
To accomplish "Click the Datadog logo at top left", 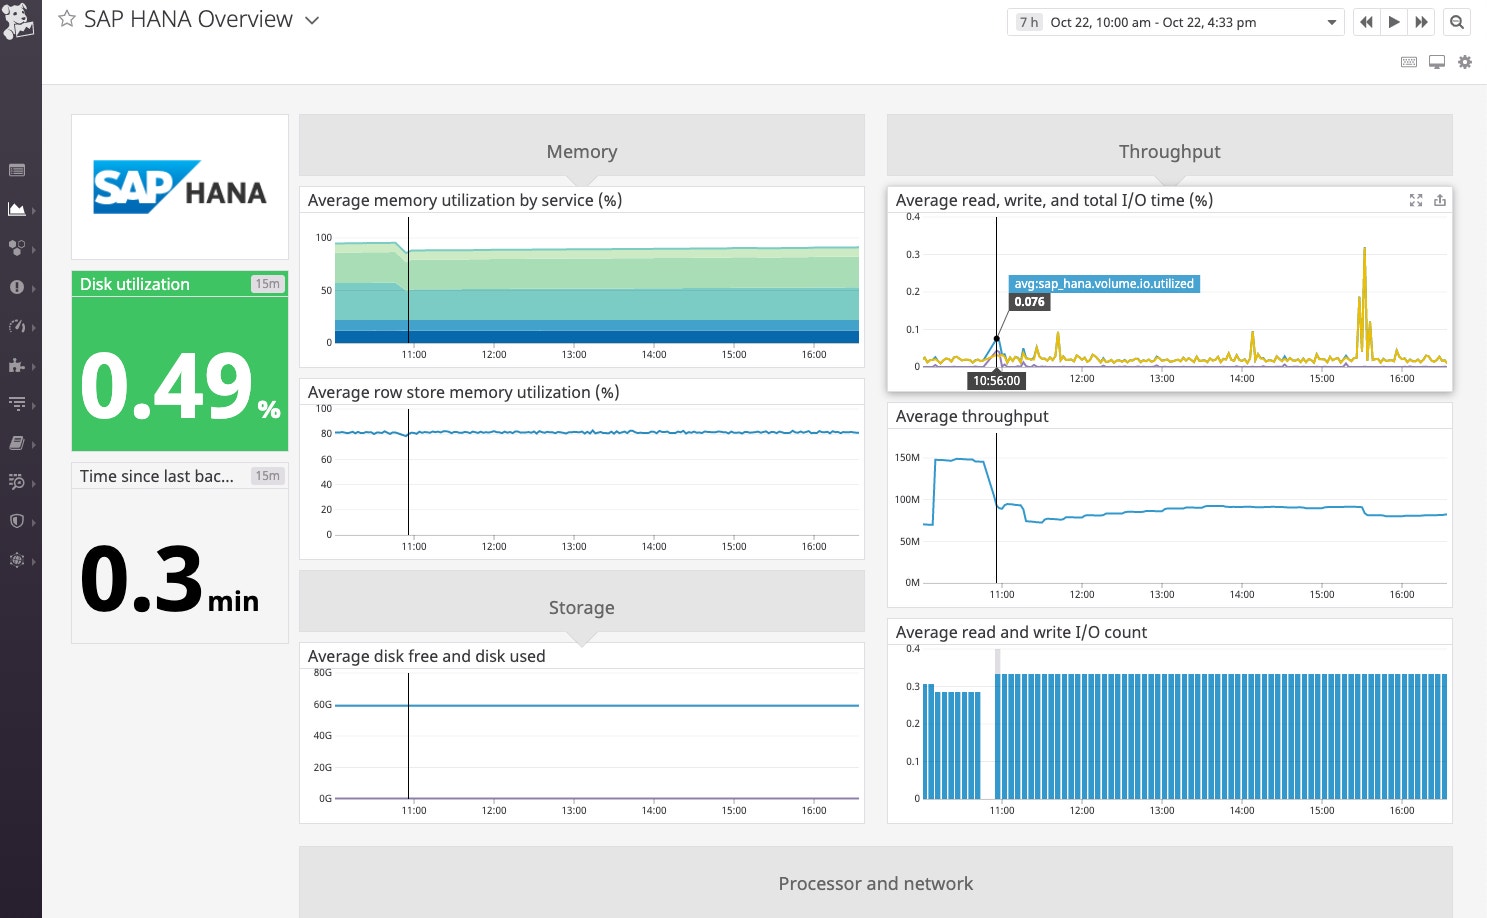I will pos(19,20).
